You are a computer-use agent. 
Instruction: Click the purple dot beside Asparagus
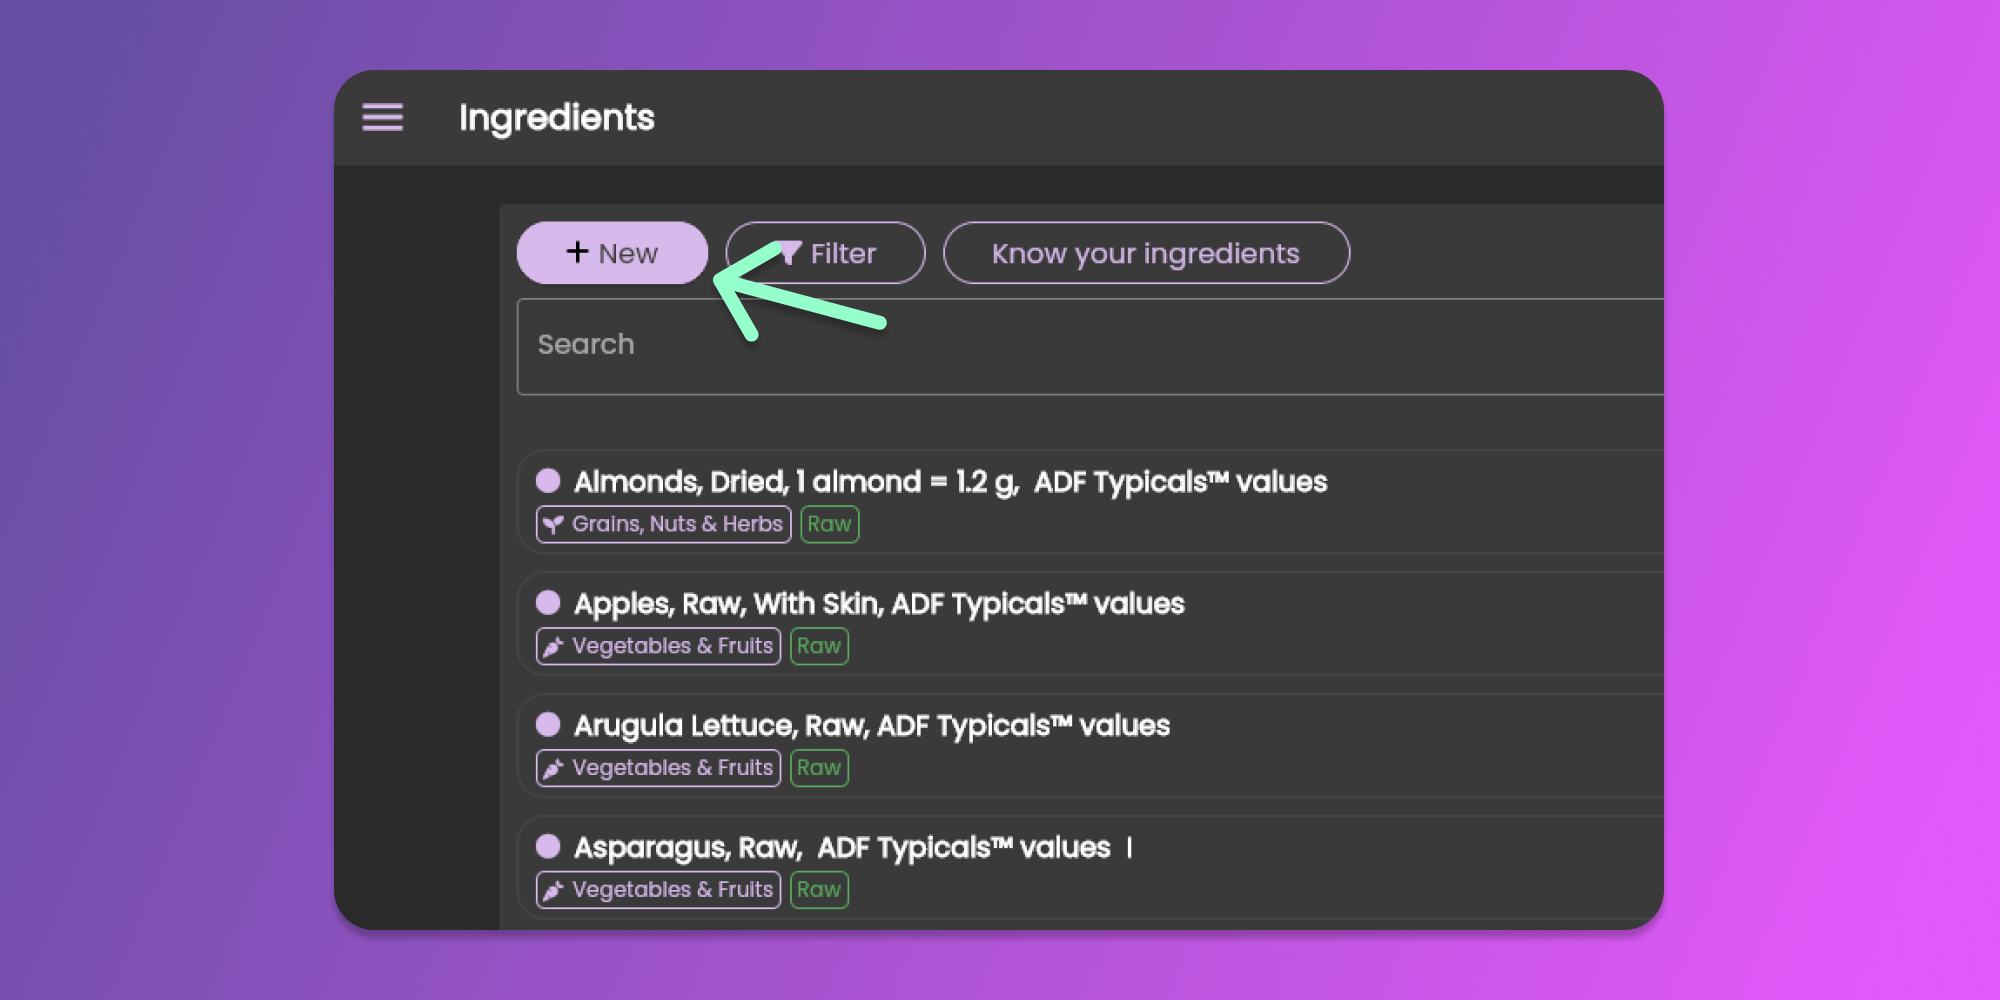pyautogui.click(x=548, y=847)
